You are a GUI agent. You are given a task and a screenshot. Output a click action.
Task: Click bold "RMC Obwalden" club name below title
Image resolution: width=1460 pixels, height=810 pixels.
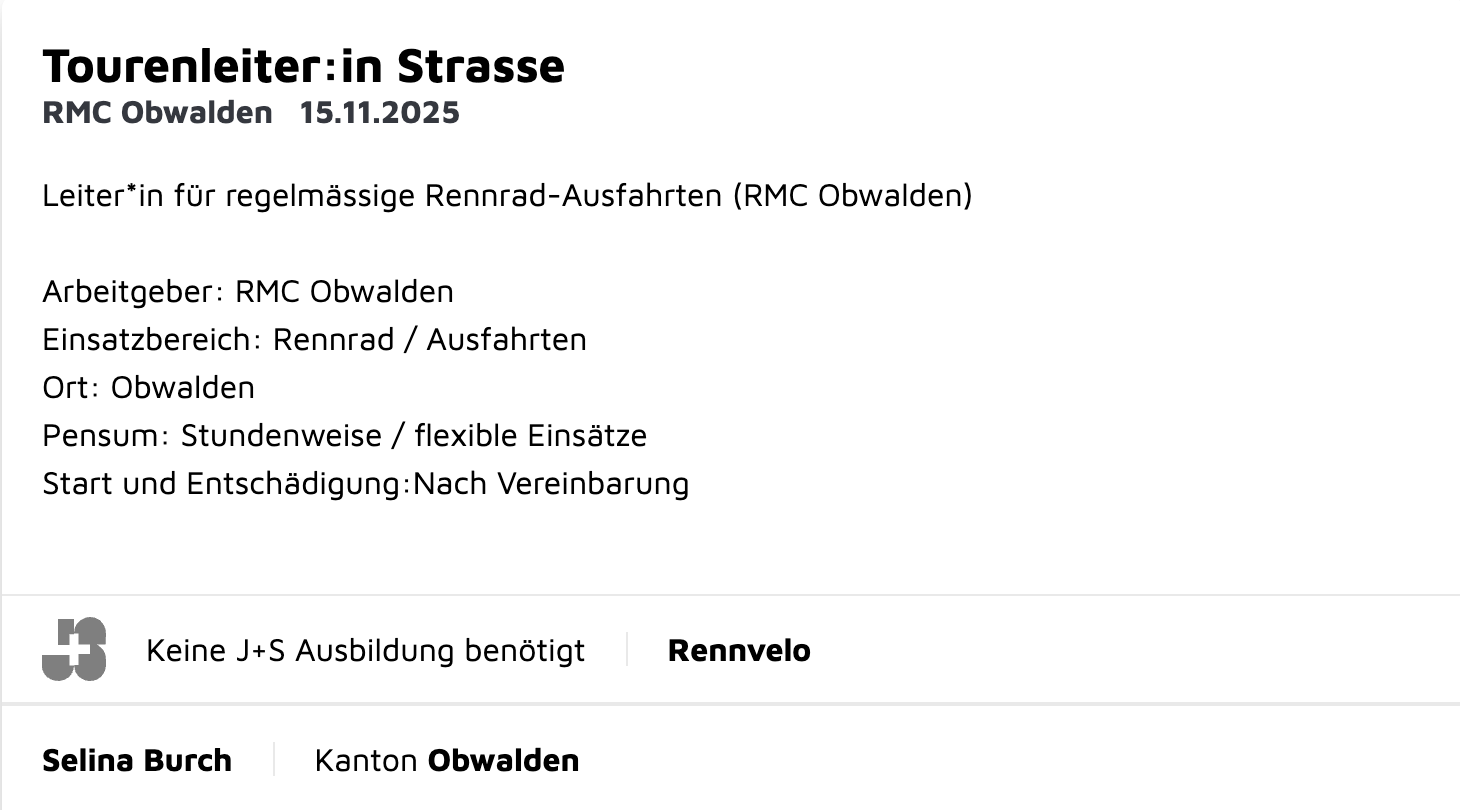[157, 112]
